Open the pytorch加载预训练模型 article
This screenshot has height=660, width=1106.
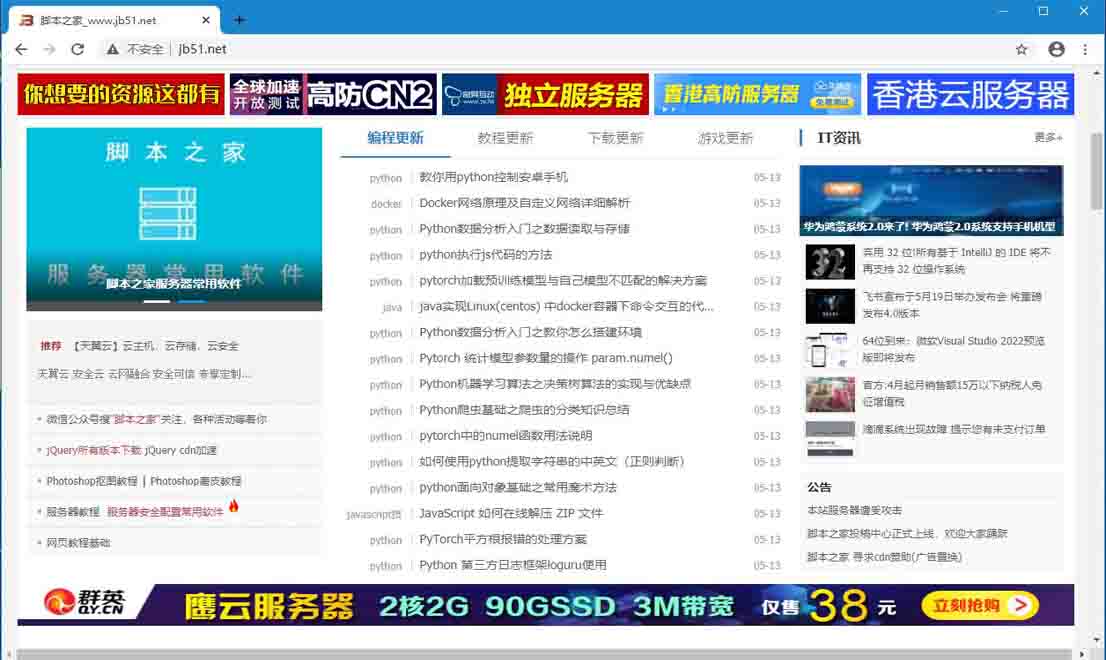[x=563, y=281]
